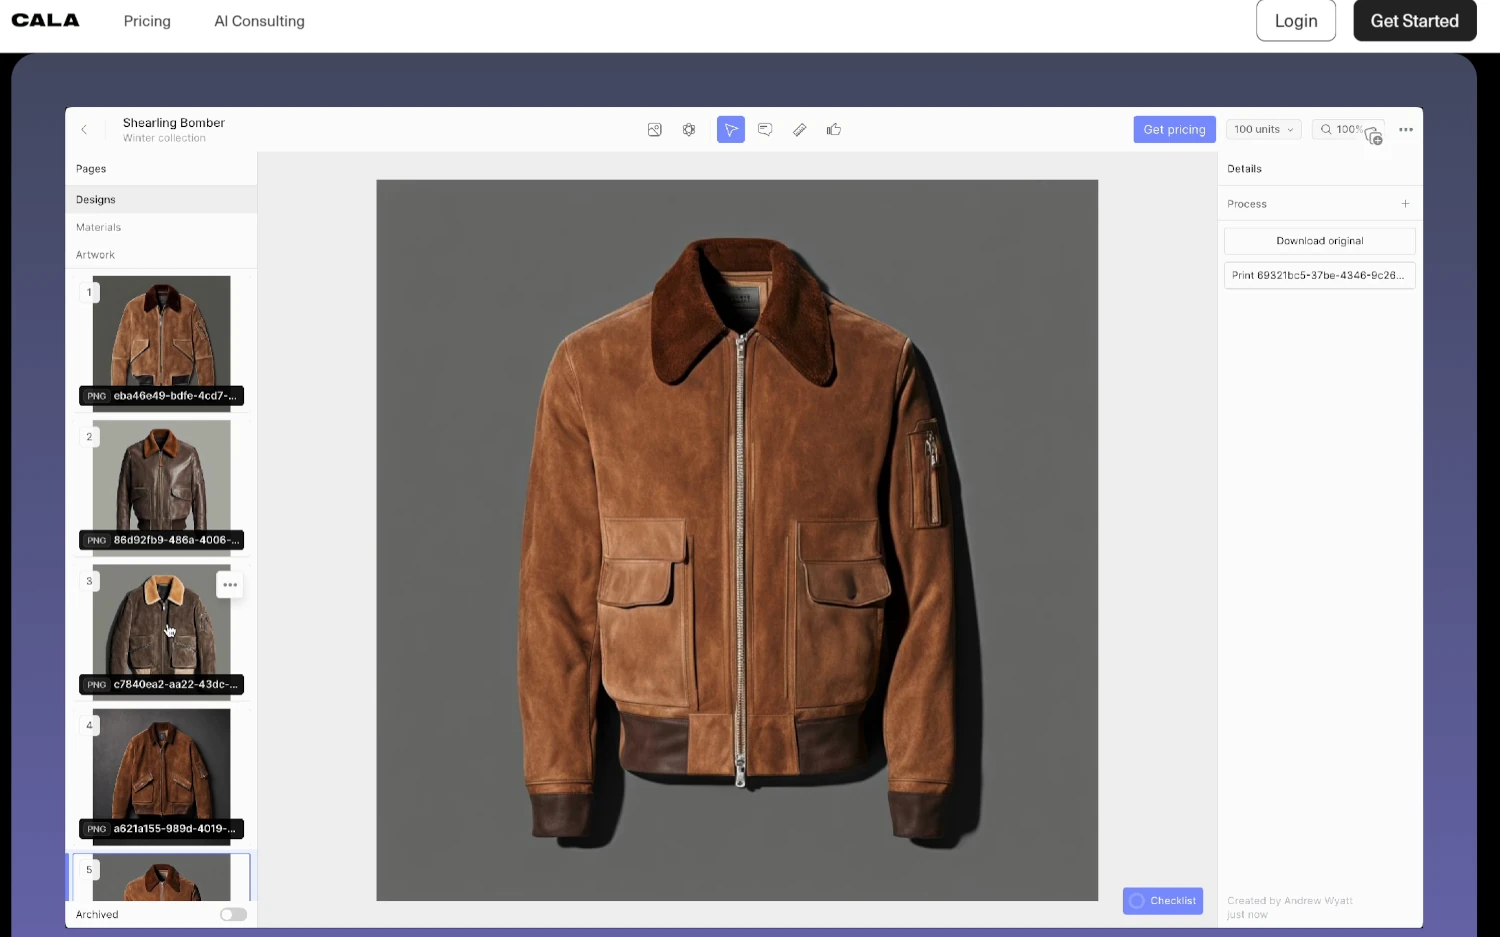Click the atom-shaped AI generate icon
Image resolution: width=1500 pixels, height=937 pixels.
tap(689, 130)
